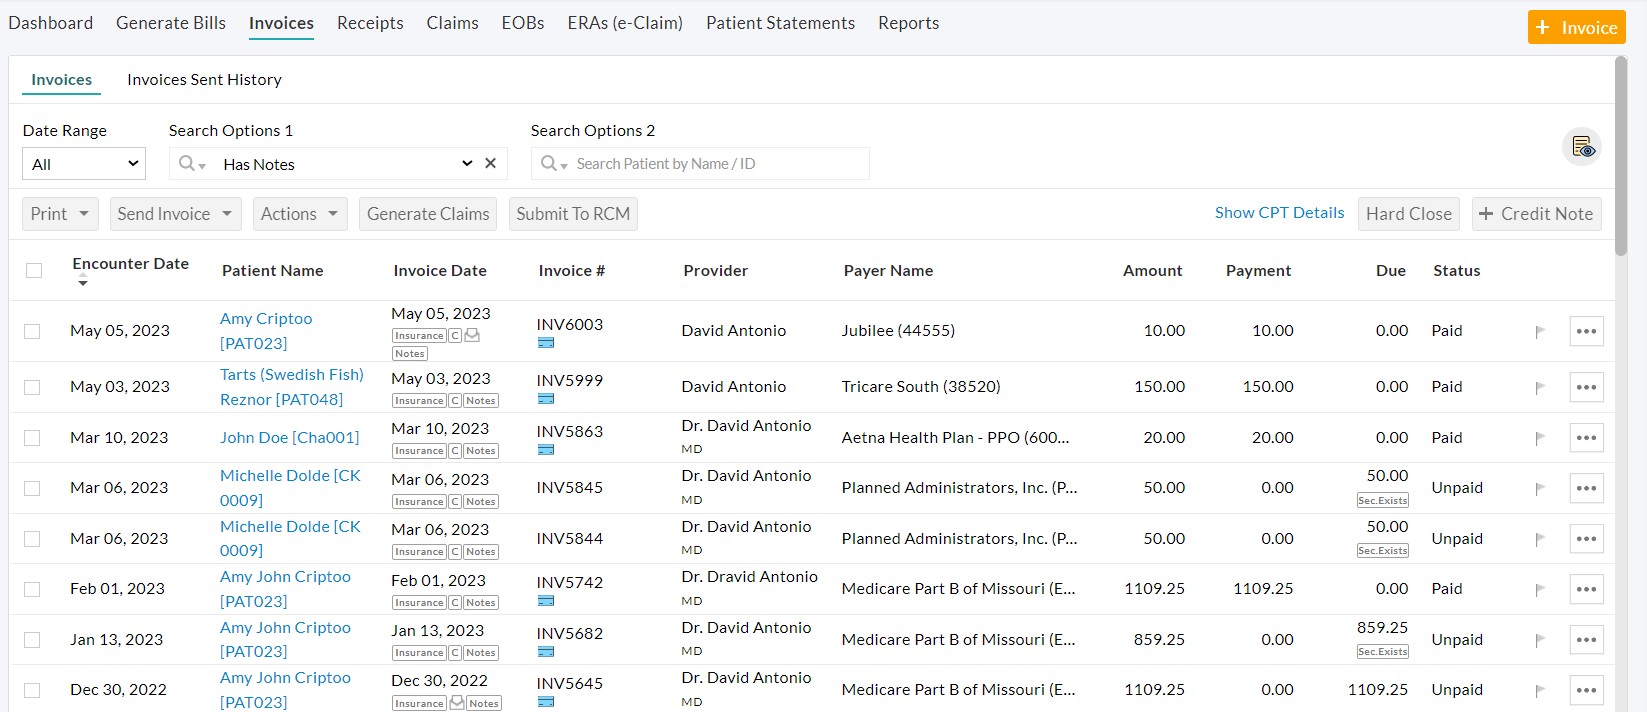
Task: Open the more options menu for INV5845
Action: (x=1586, y=488)
